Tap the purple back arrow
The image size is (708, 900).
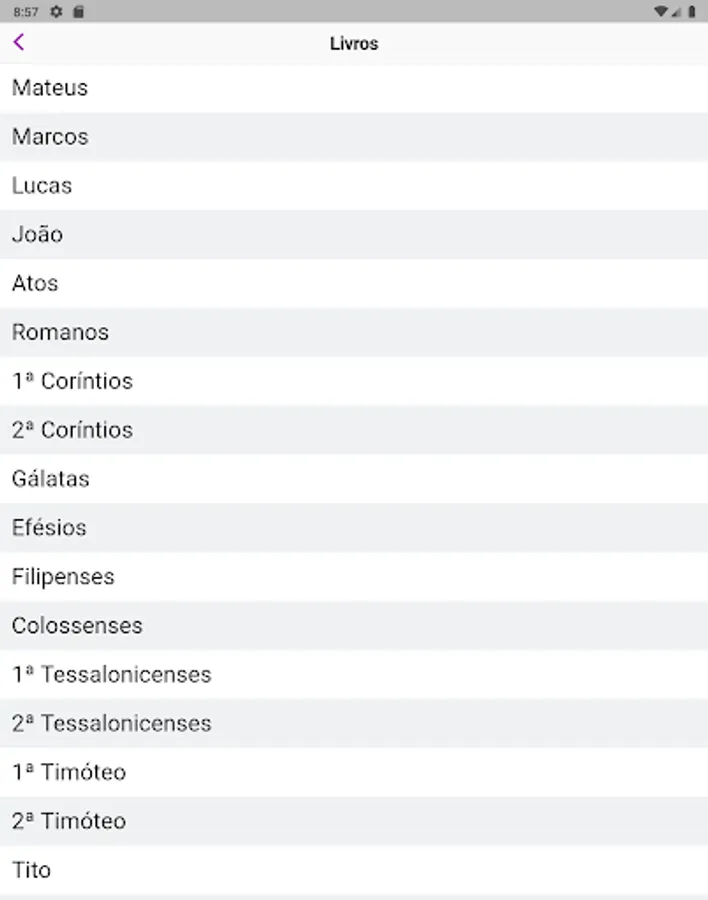[x=19, y=42]
